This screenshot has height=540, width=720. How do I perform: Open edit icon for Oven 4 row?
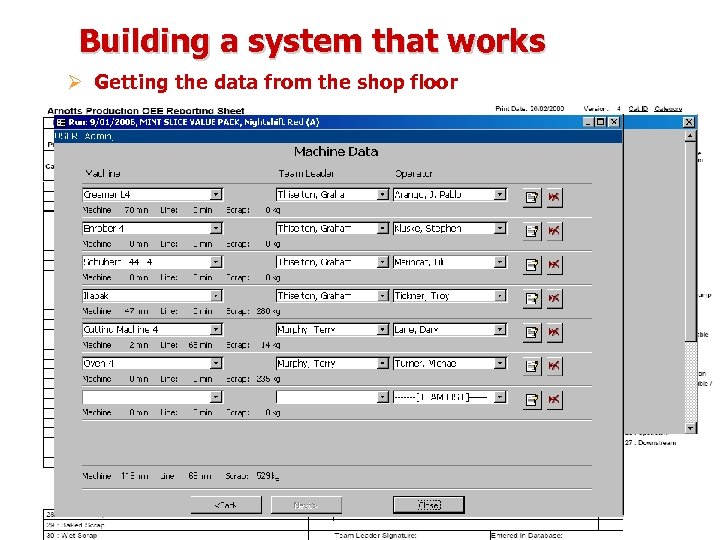click(x=532, y=366)
